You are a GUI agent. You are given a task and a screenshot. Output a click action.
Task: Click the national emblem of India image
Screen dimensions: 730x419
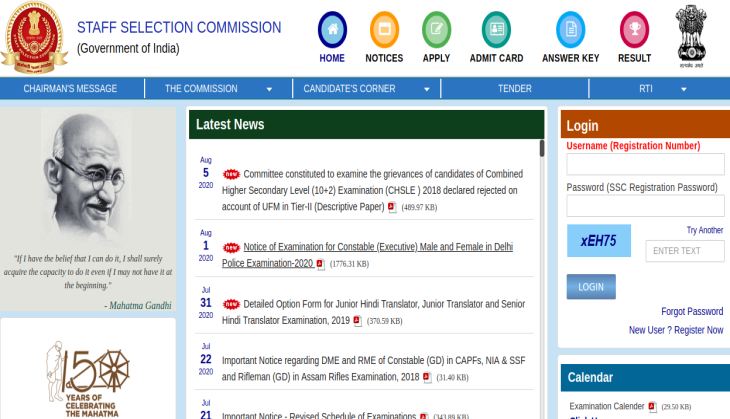coord(691,36)
